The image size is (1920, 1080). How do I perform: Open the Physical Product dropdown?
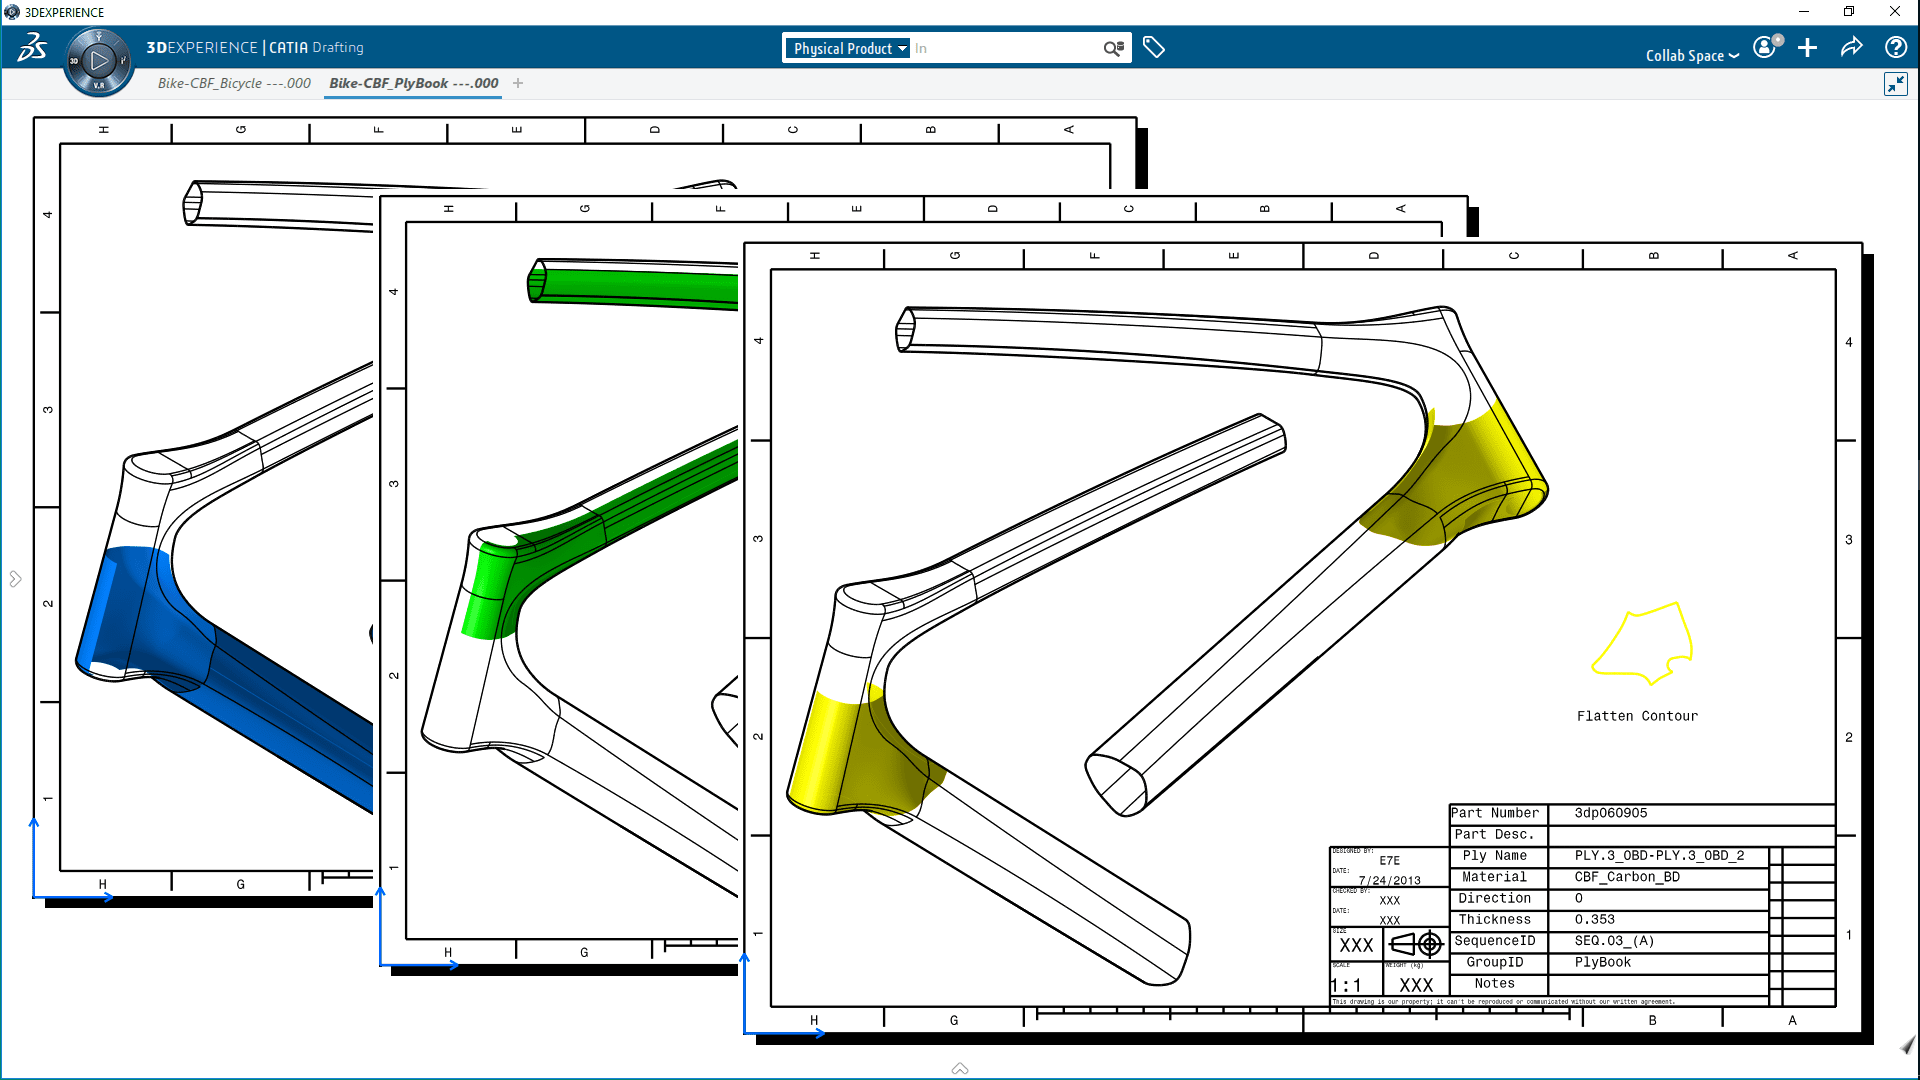pyautogui.click(x=849, y=48)
